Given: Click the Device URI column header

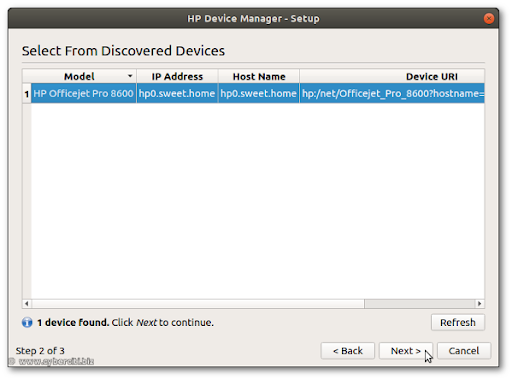Looking at the screenshot, I should [392, 76].
